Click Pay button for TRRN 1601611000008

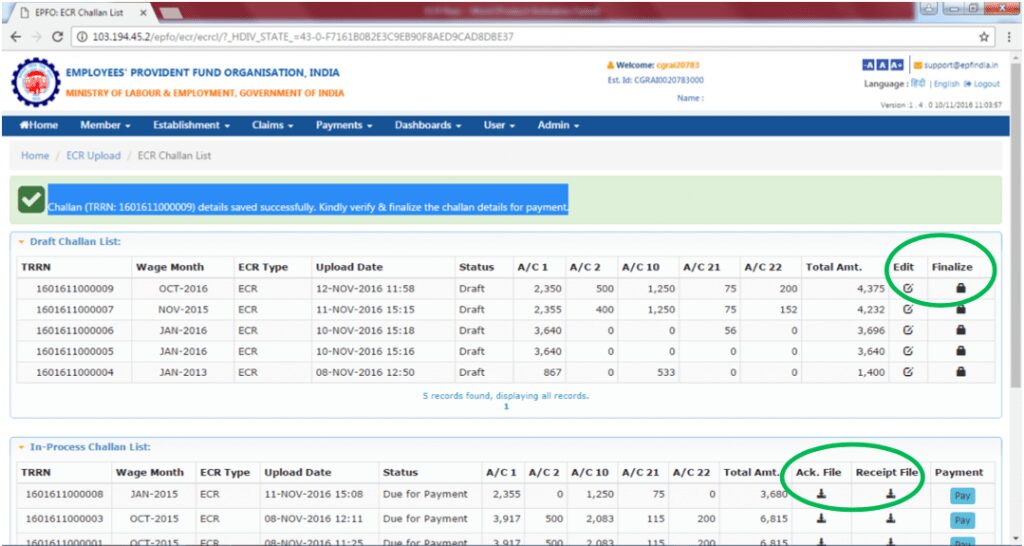(x=961, y=495)
